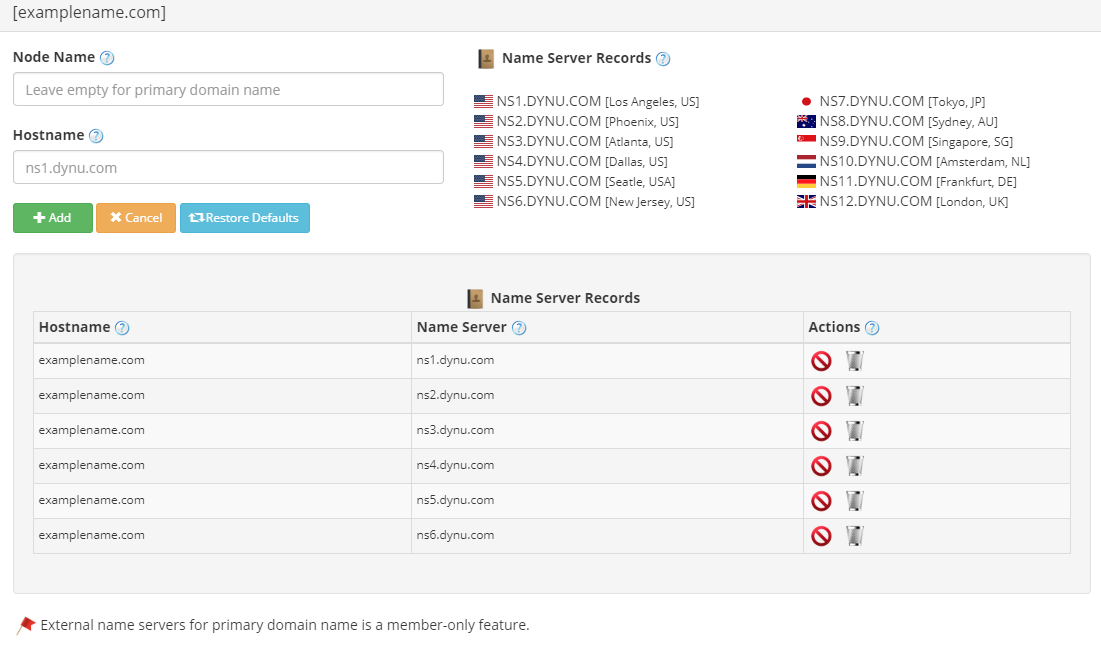
Task: Select NS1.DYNU.COM Los Angeles entry
Action: click(587, 101)
